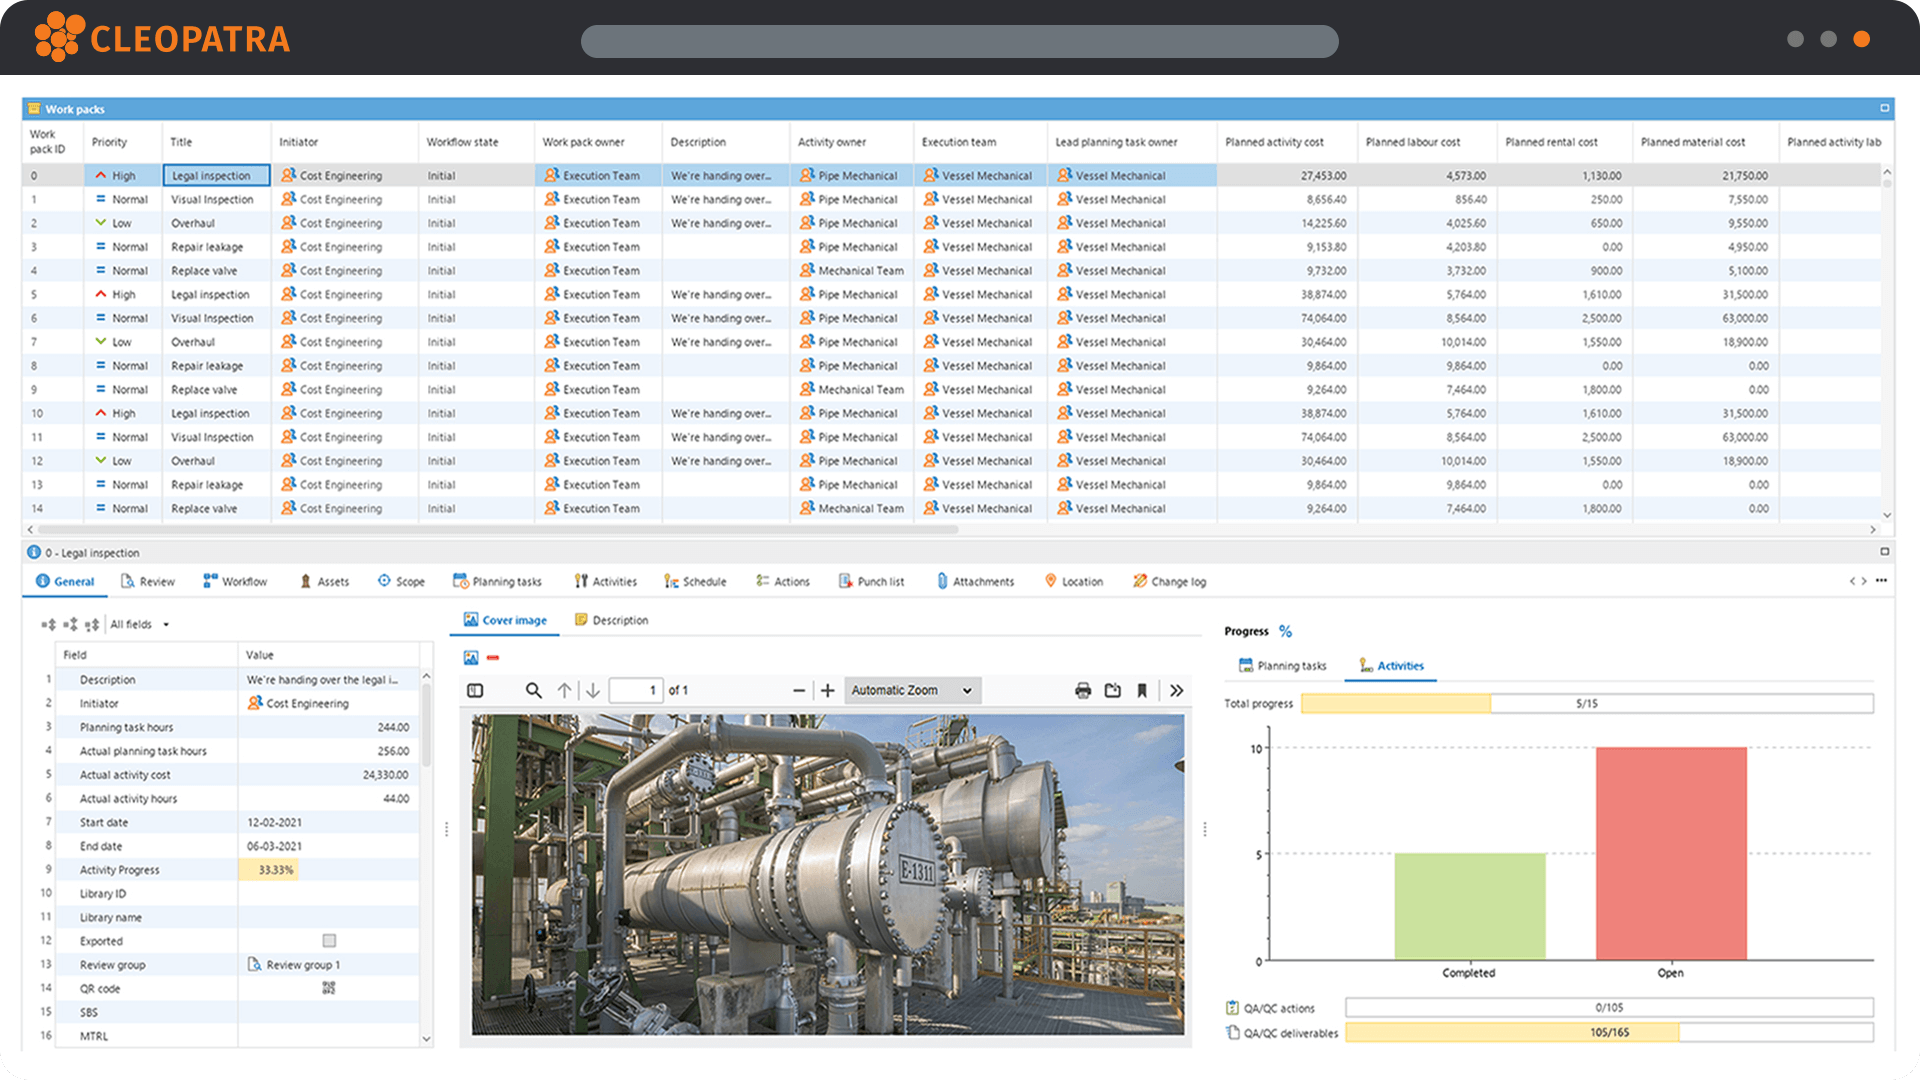Open the Automatic Zoom dropdown

912,690
